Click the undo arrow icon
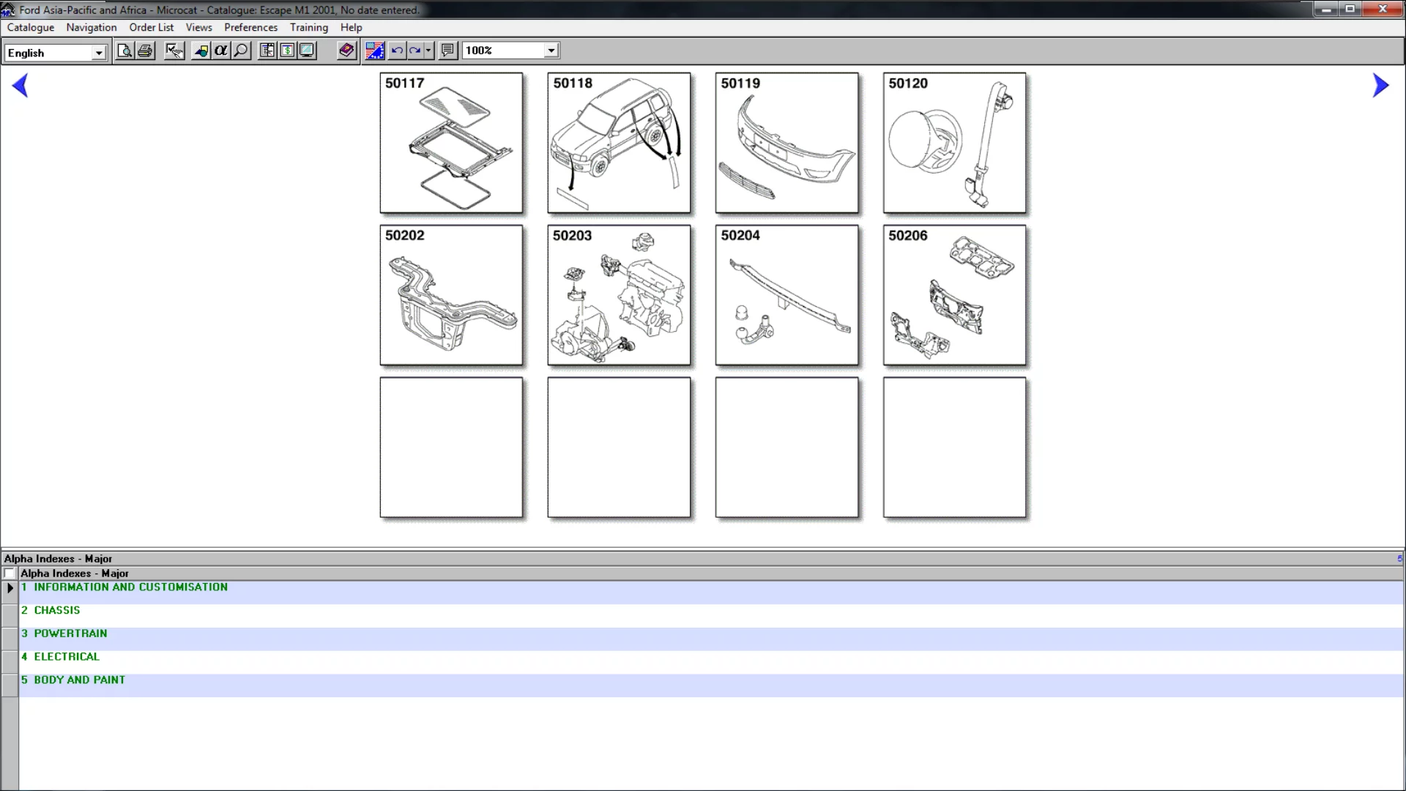 (397, 51)
